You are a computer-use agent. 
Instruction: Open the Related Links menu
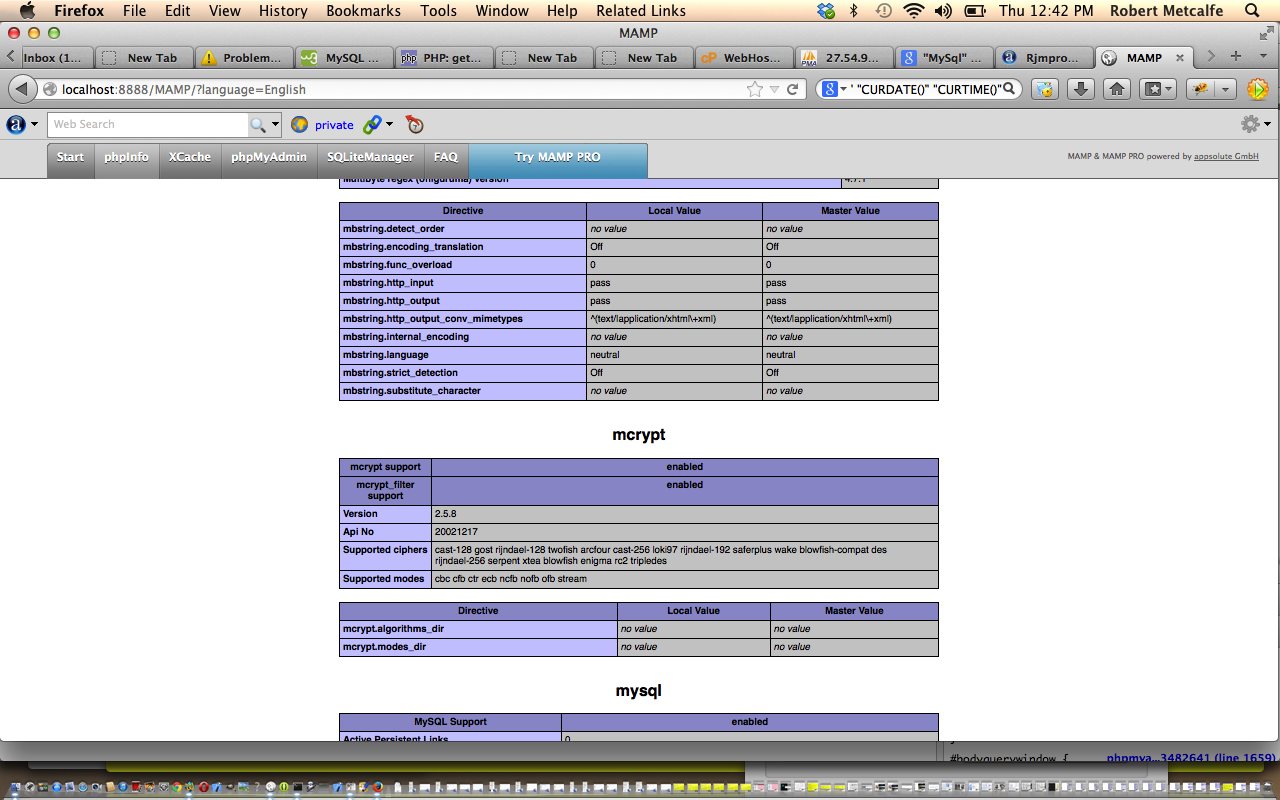coord(641,11)
